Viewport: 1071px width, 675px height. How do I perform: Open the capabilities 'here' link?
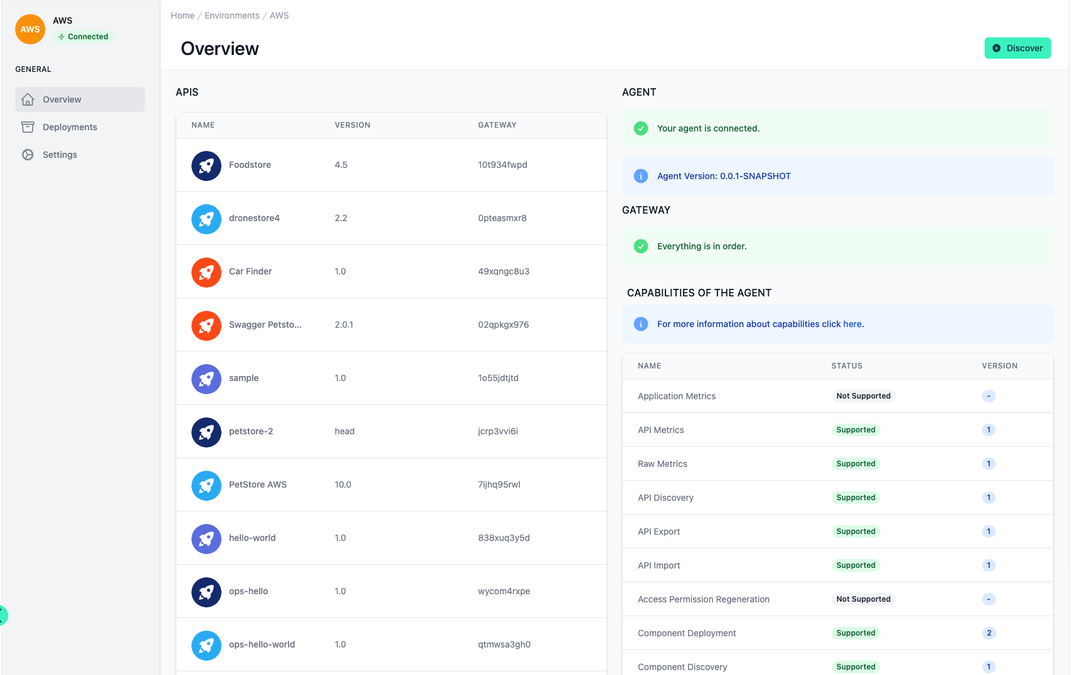853,324
